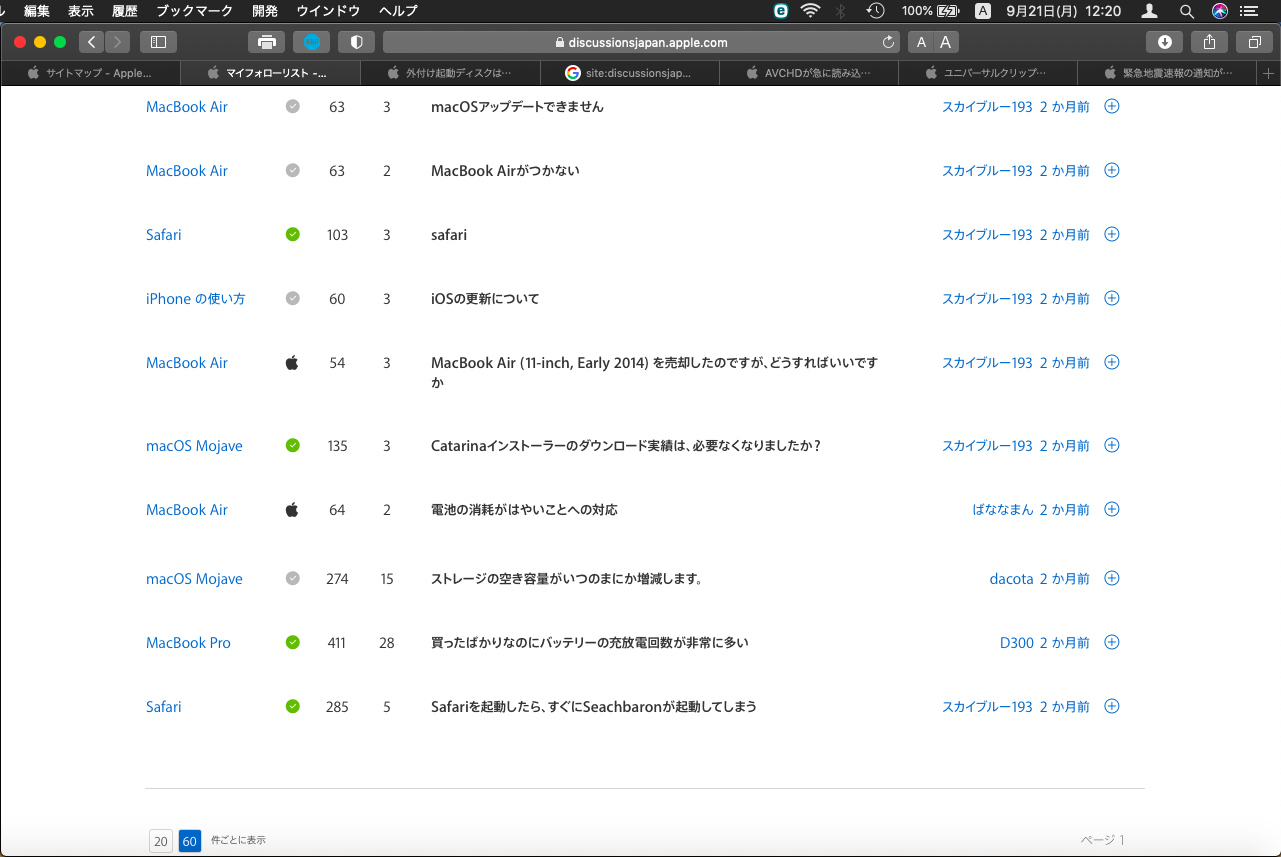This screenshot has width=1281, height=857.
Task: Open the ブックマーク menu
Action: point(194,11)
